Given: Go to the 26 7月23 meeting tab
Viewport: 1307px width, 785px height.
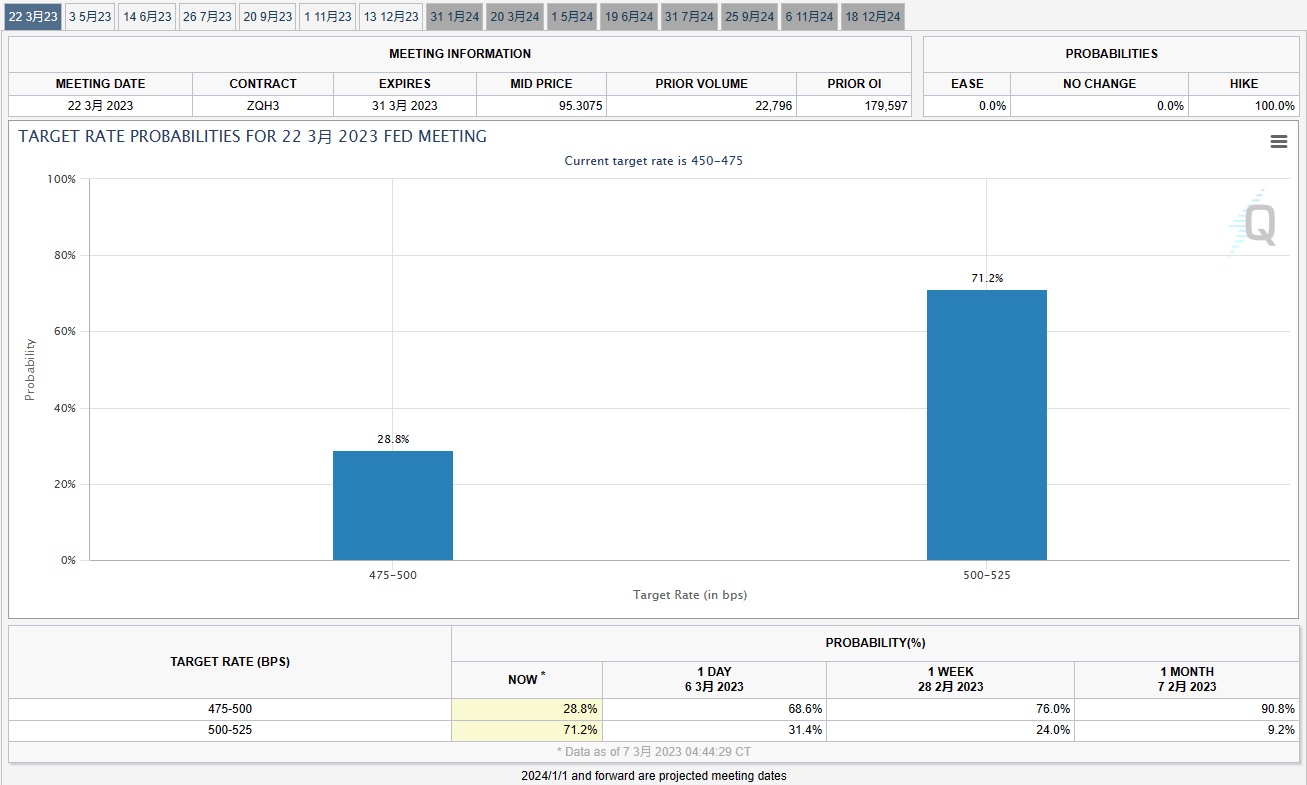Looking at the screenshot, I should (208, 16).
